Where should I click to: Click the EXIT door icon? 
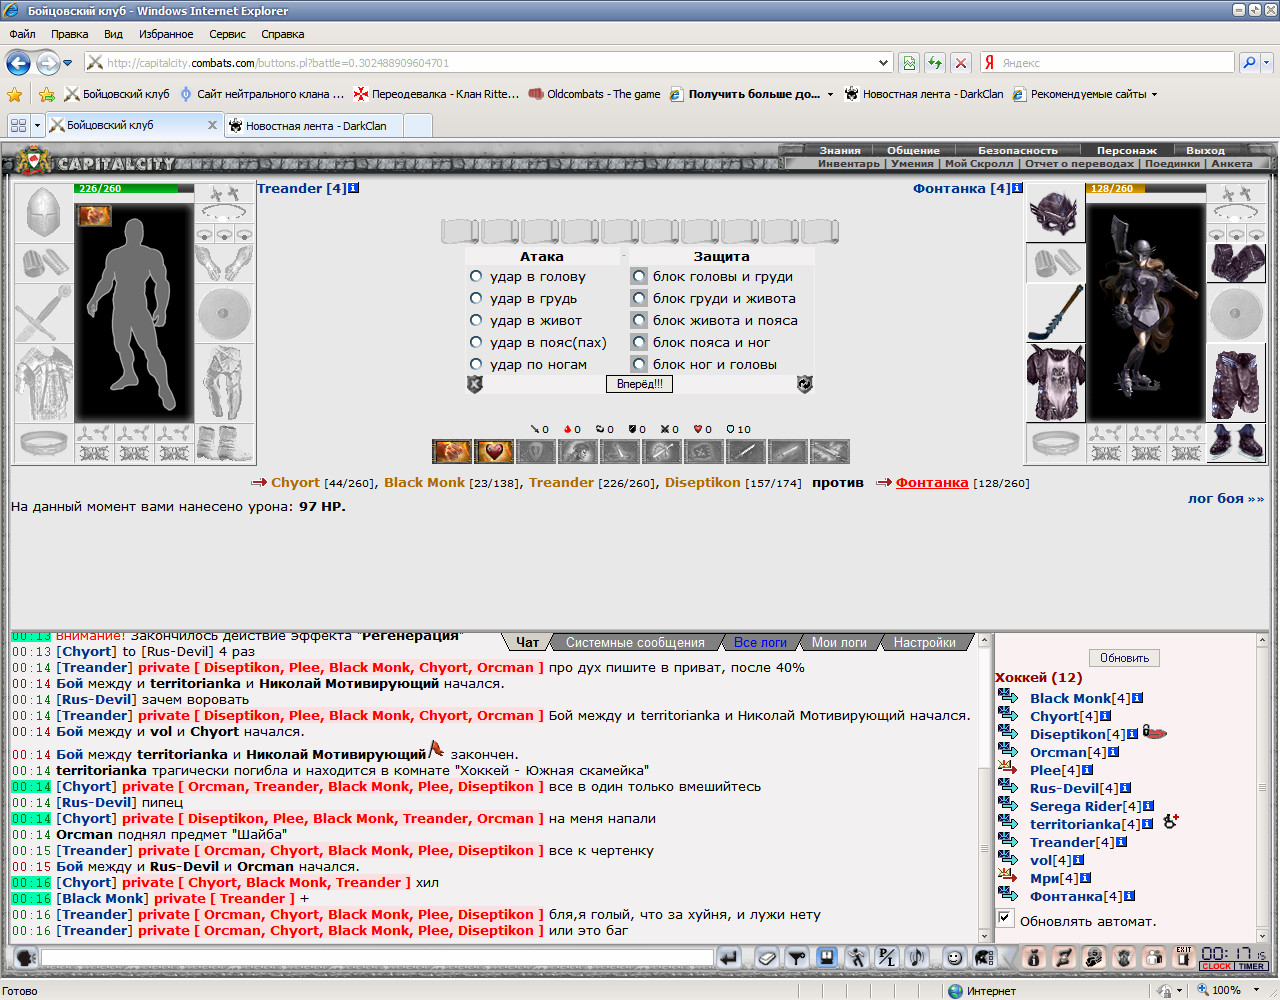point(1184,957)
